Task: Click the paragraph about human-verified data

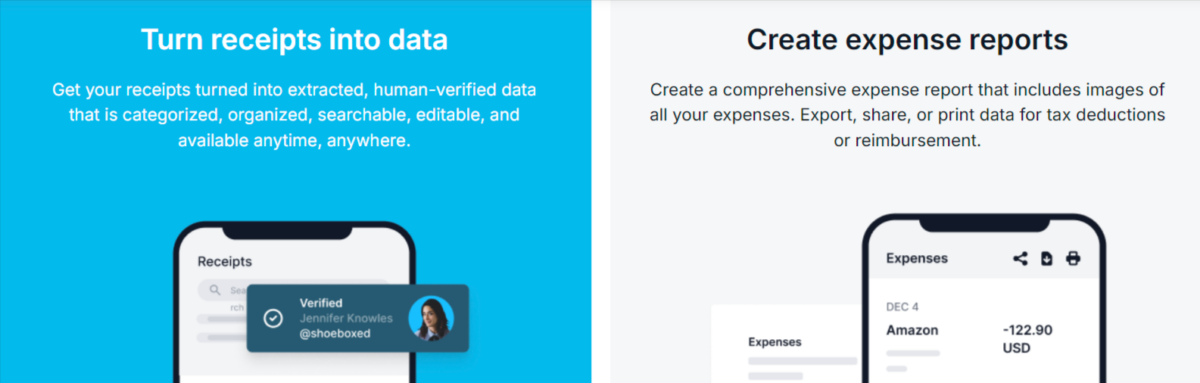Action: [x=294, y=115]
